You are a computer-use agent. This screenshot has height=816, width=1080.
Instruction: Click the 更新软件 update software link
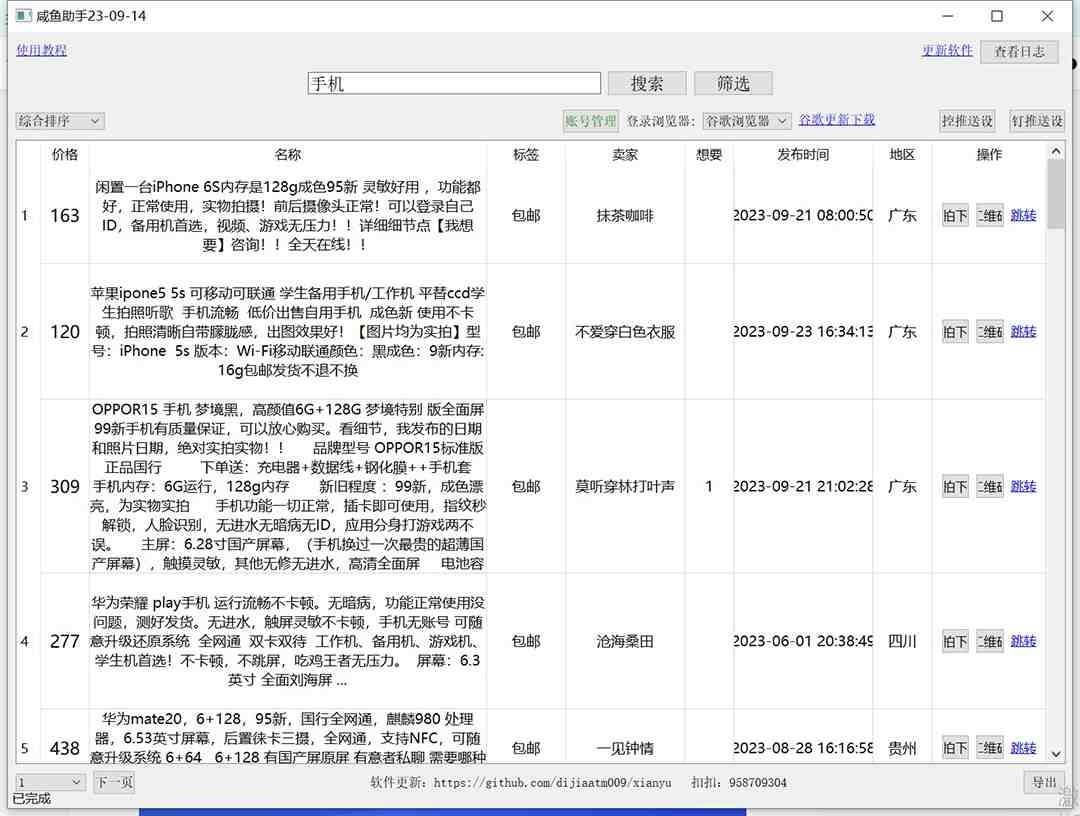[x=947, y=49]
